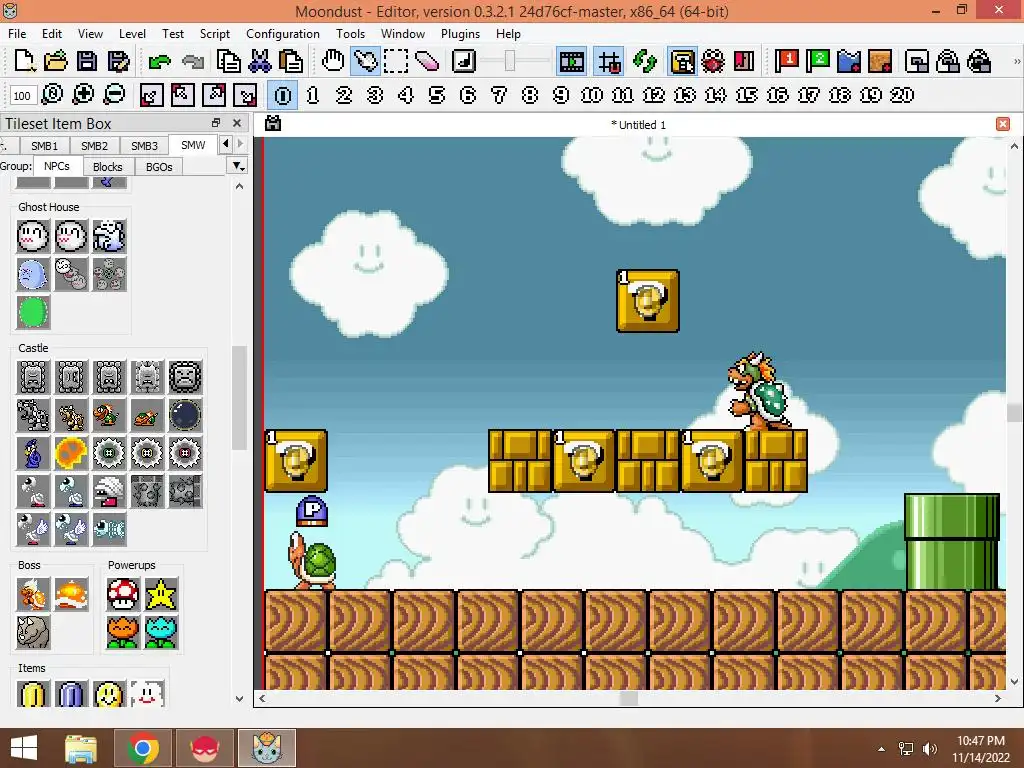Open the Configuration menu
This screenshot has width=1024, height=768.
(283, 33)
